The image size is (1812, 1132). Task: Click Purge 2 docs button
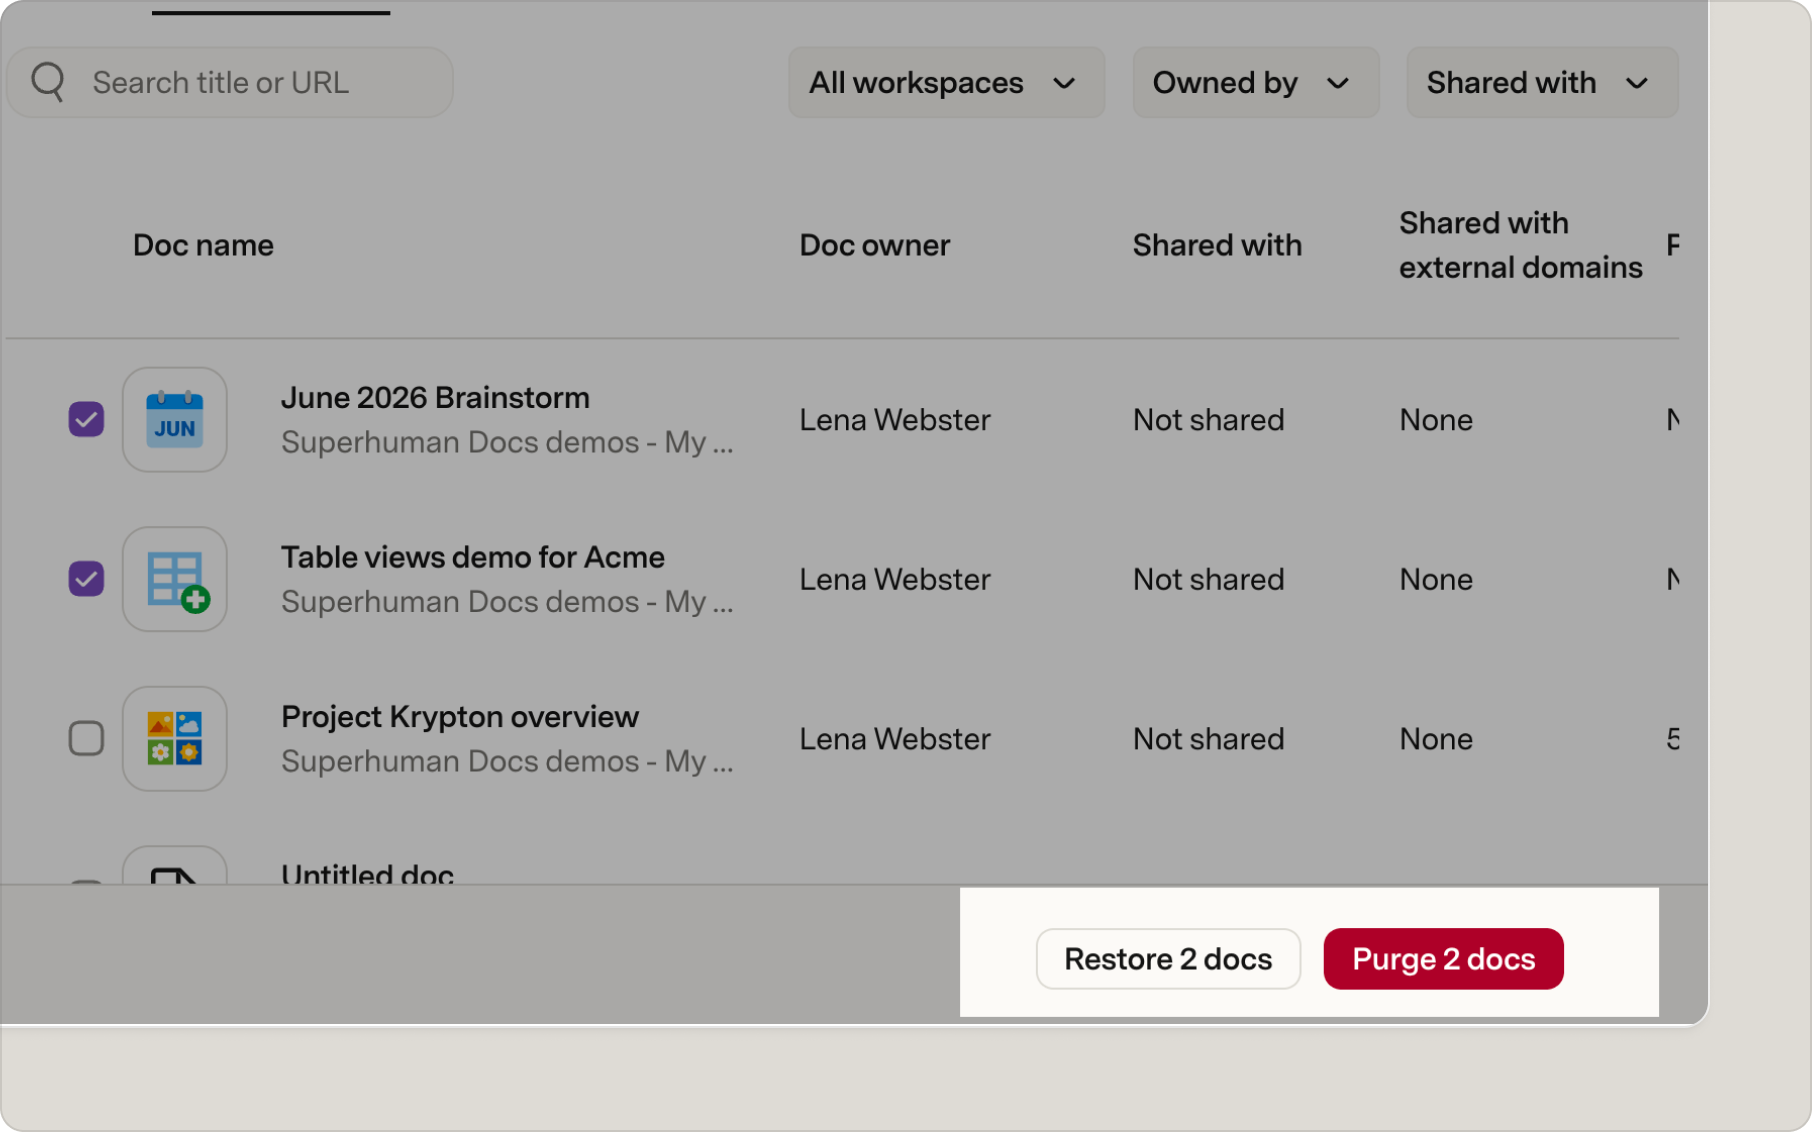pyautogui.click(x=1443, y=959)
